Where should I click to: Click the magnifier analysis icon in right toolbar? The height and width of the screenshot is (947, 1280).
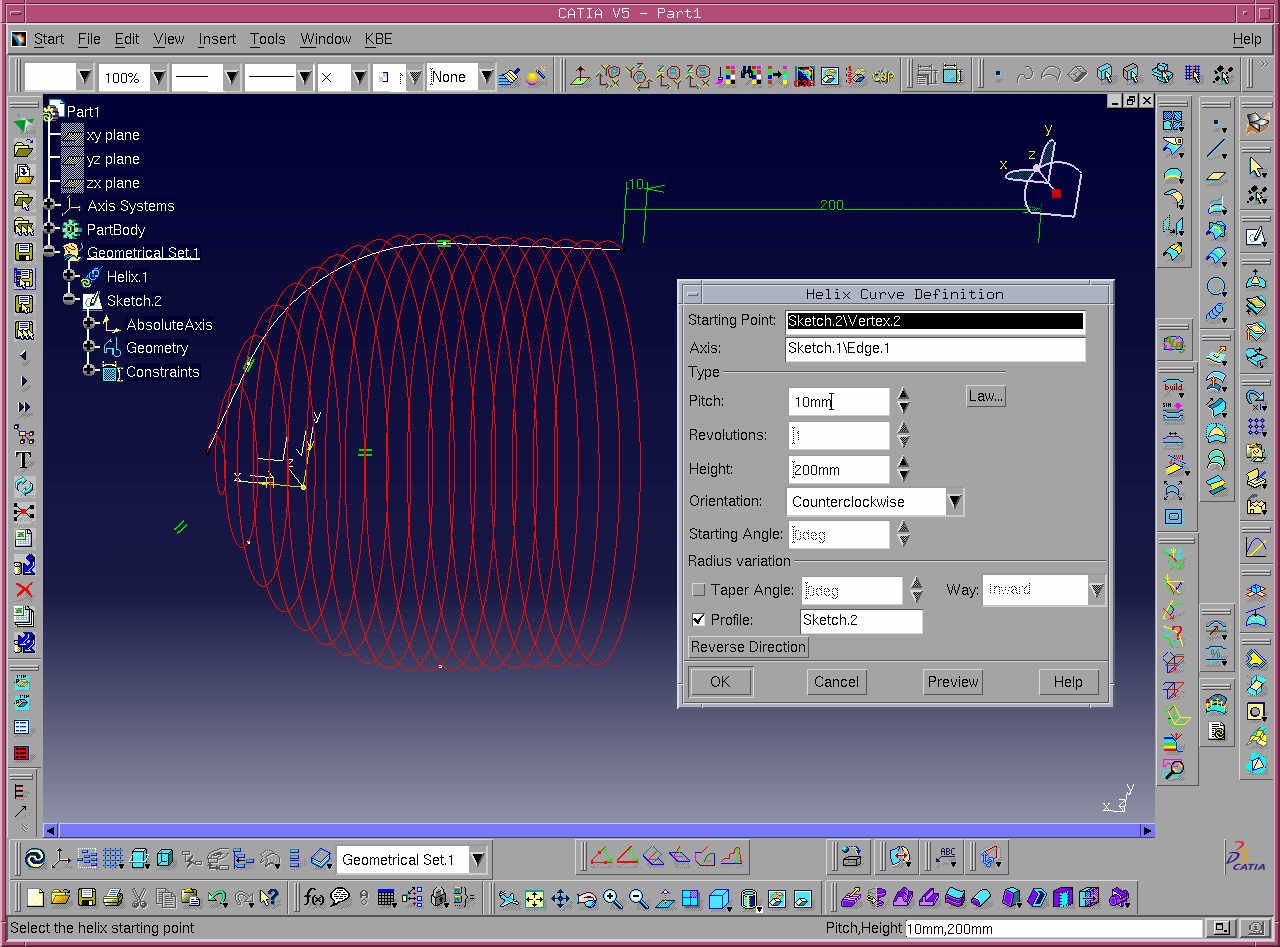pyautogui.click(x=1173, y=769)
